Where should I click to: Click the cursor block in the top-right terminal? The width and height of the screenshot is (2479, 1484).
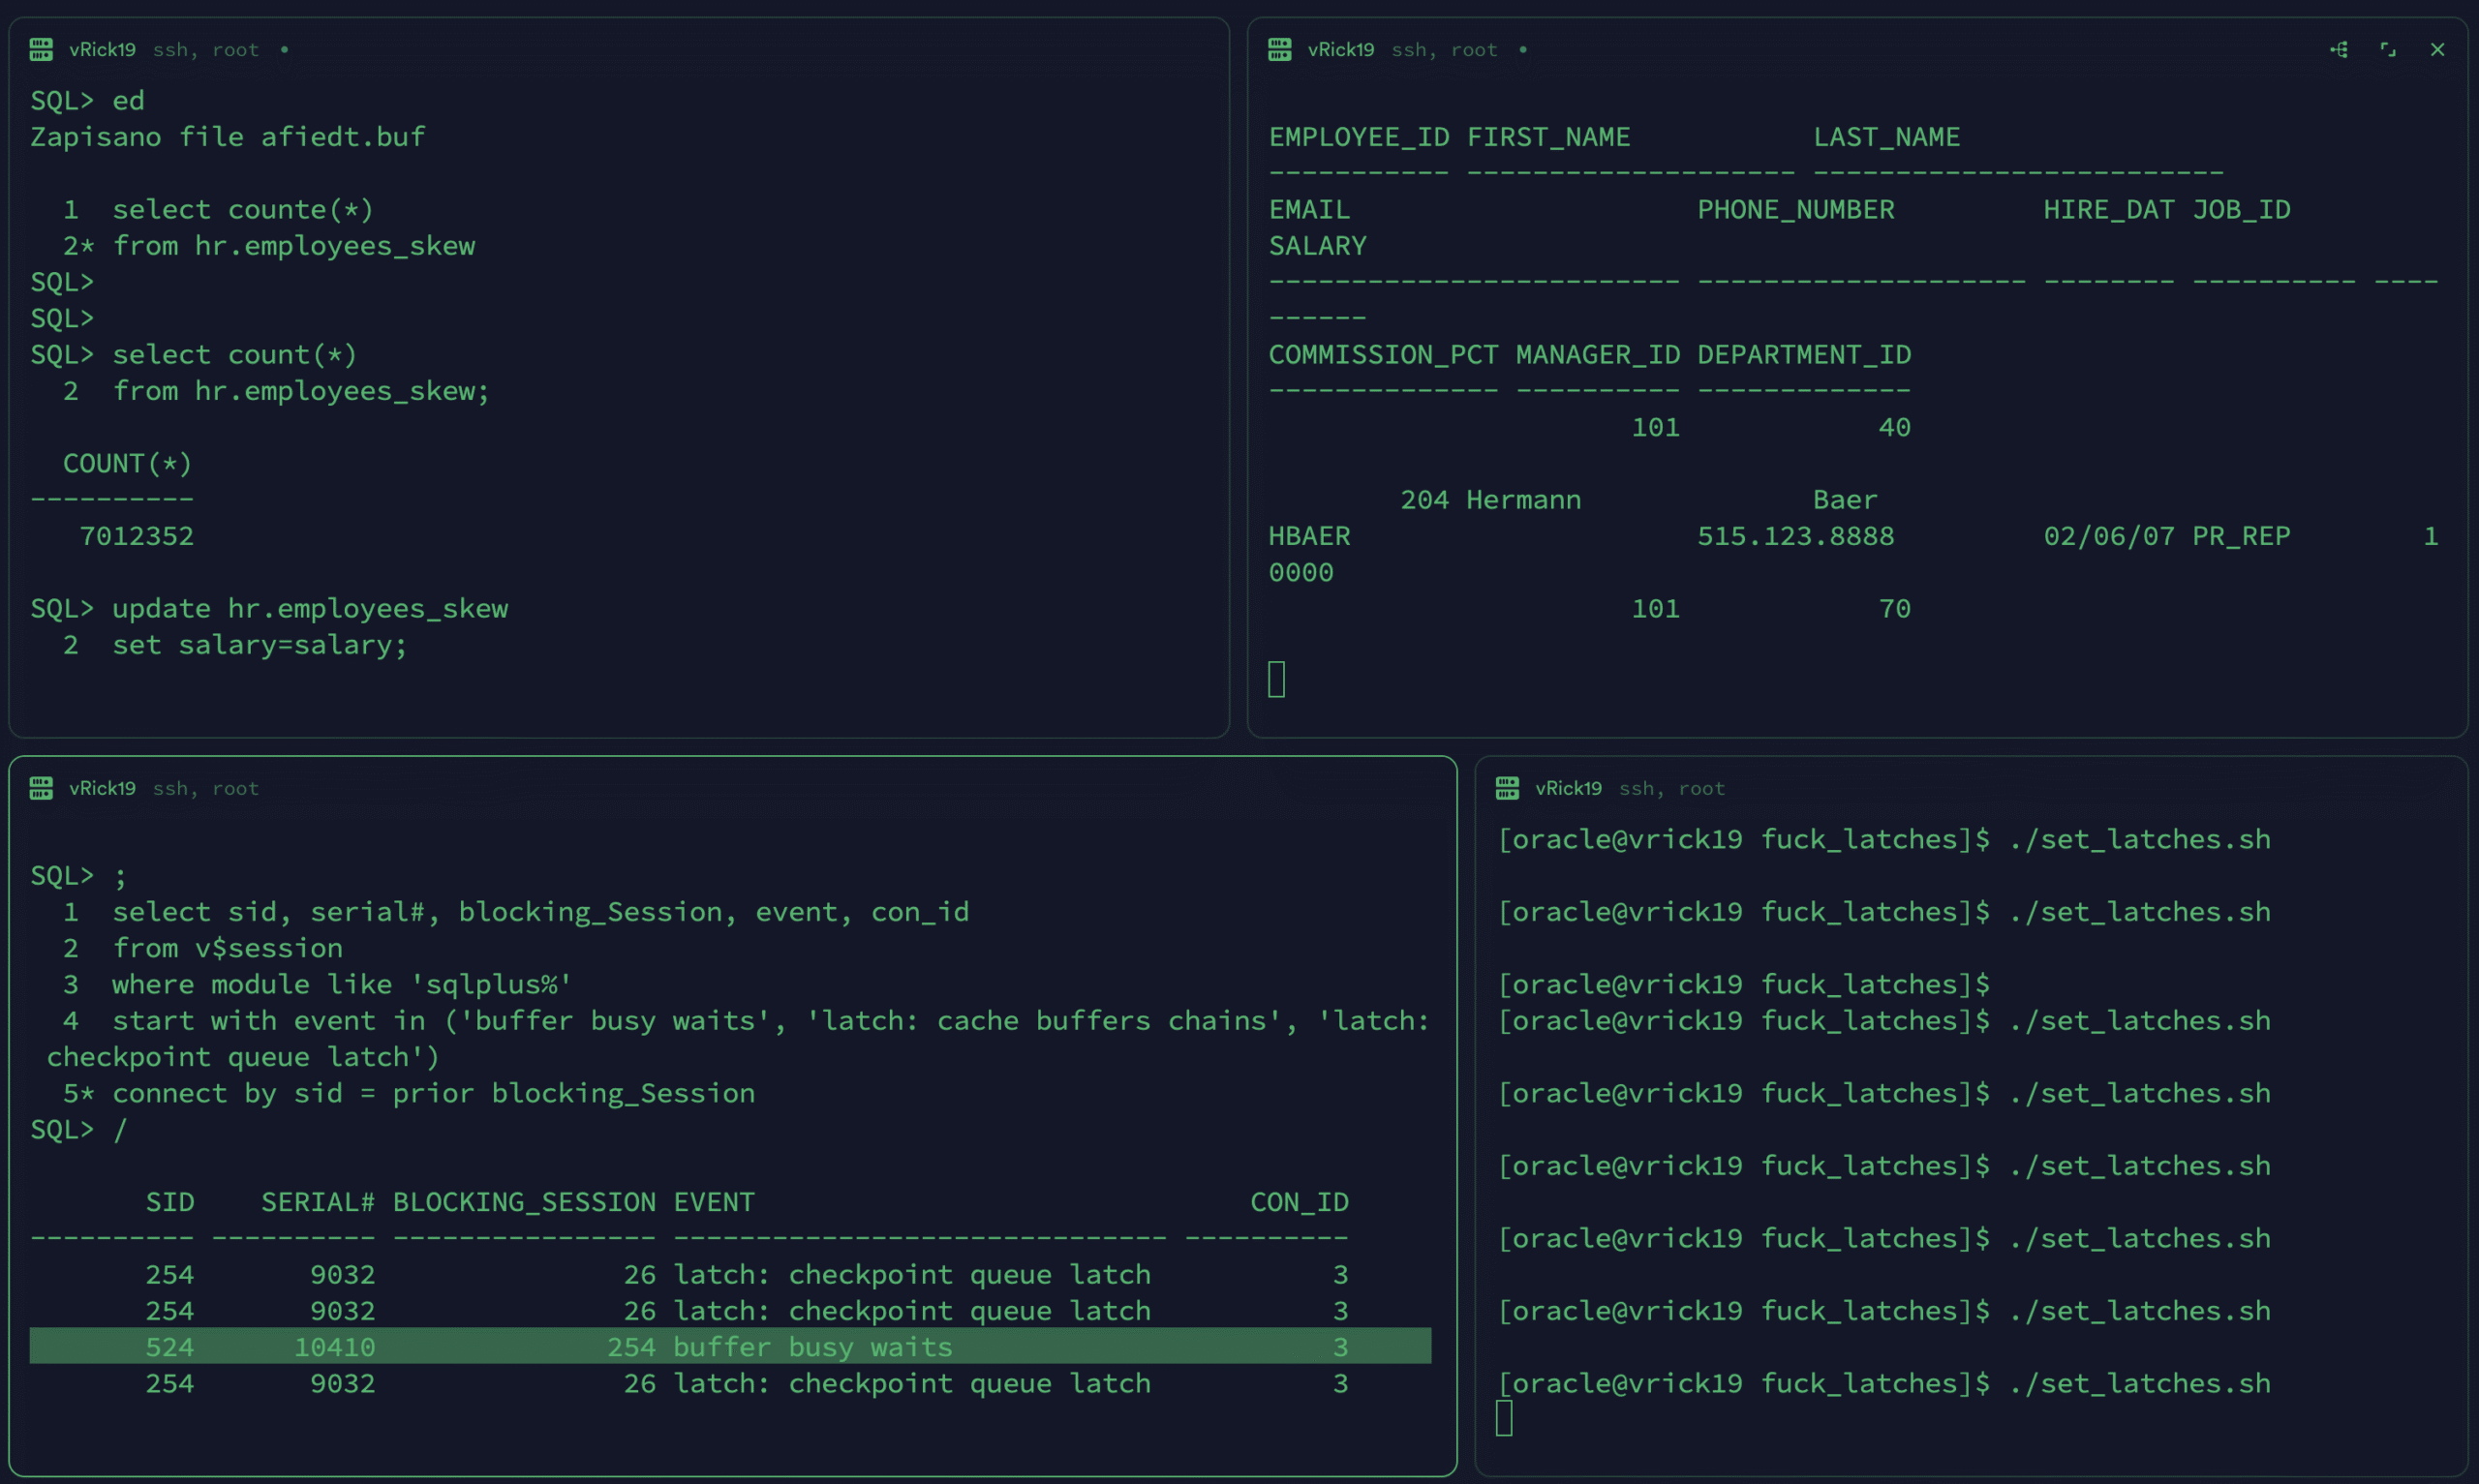click(x=1277, y=679)
